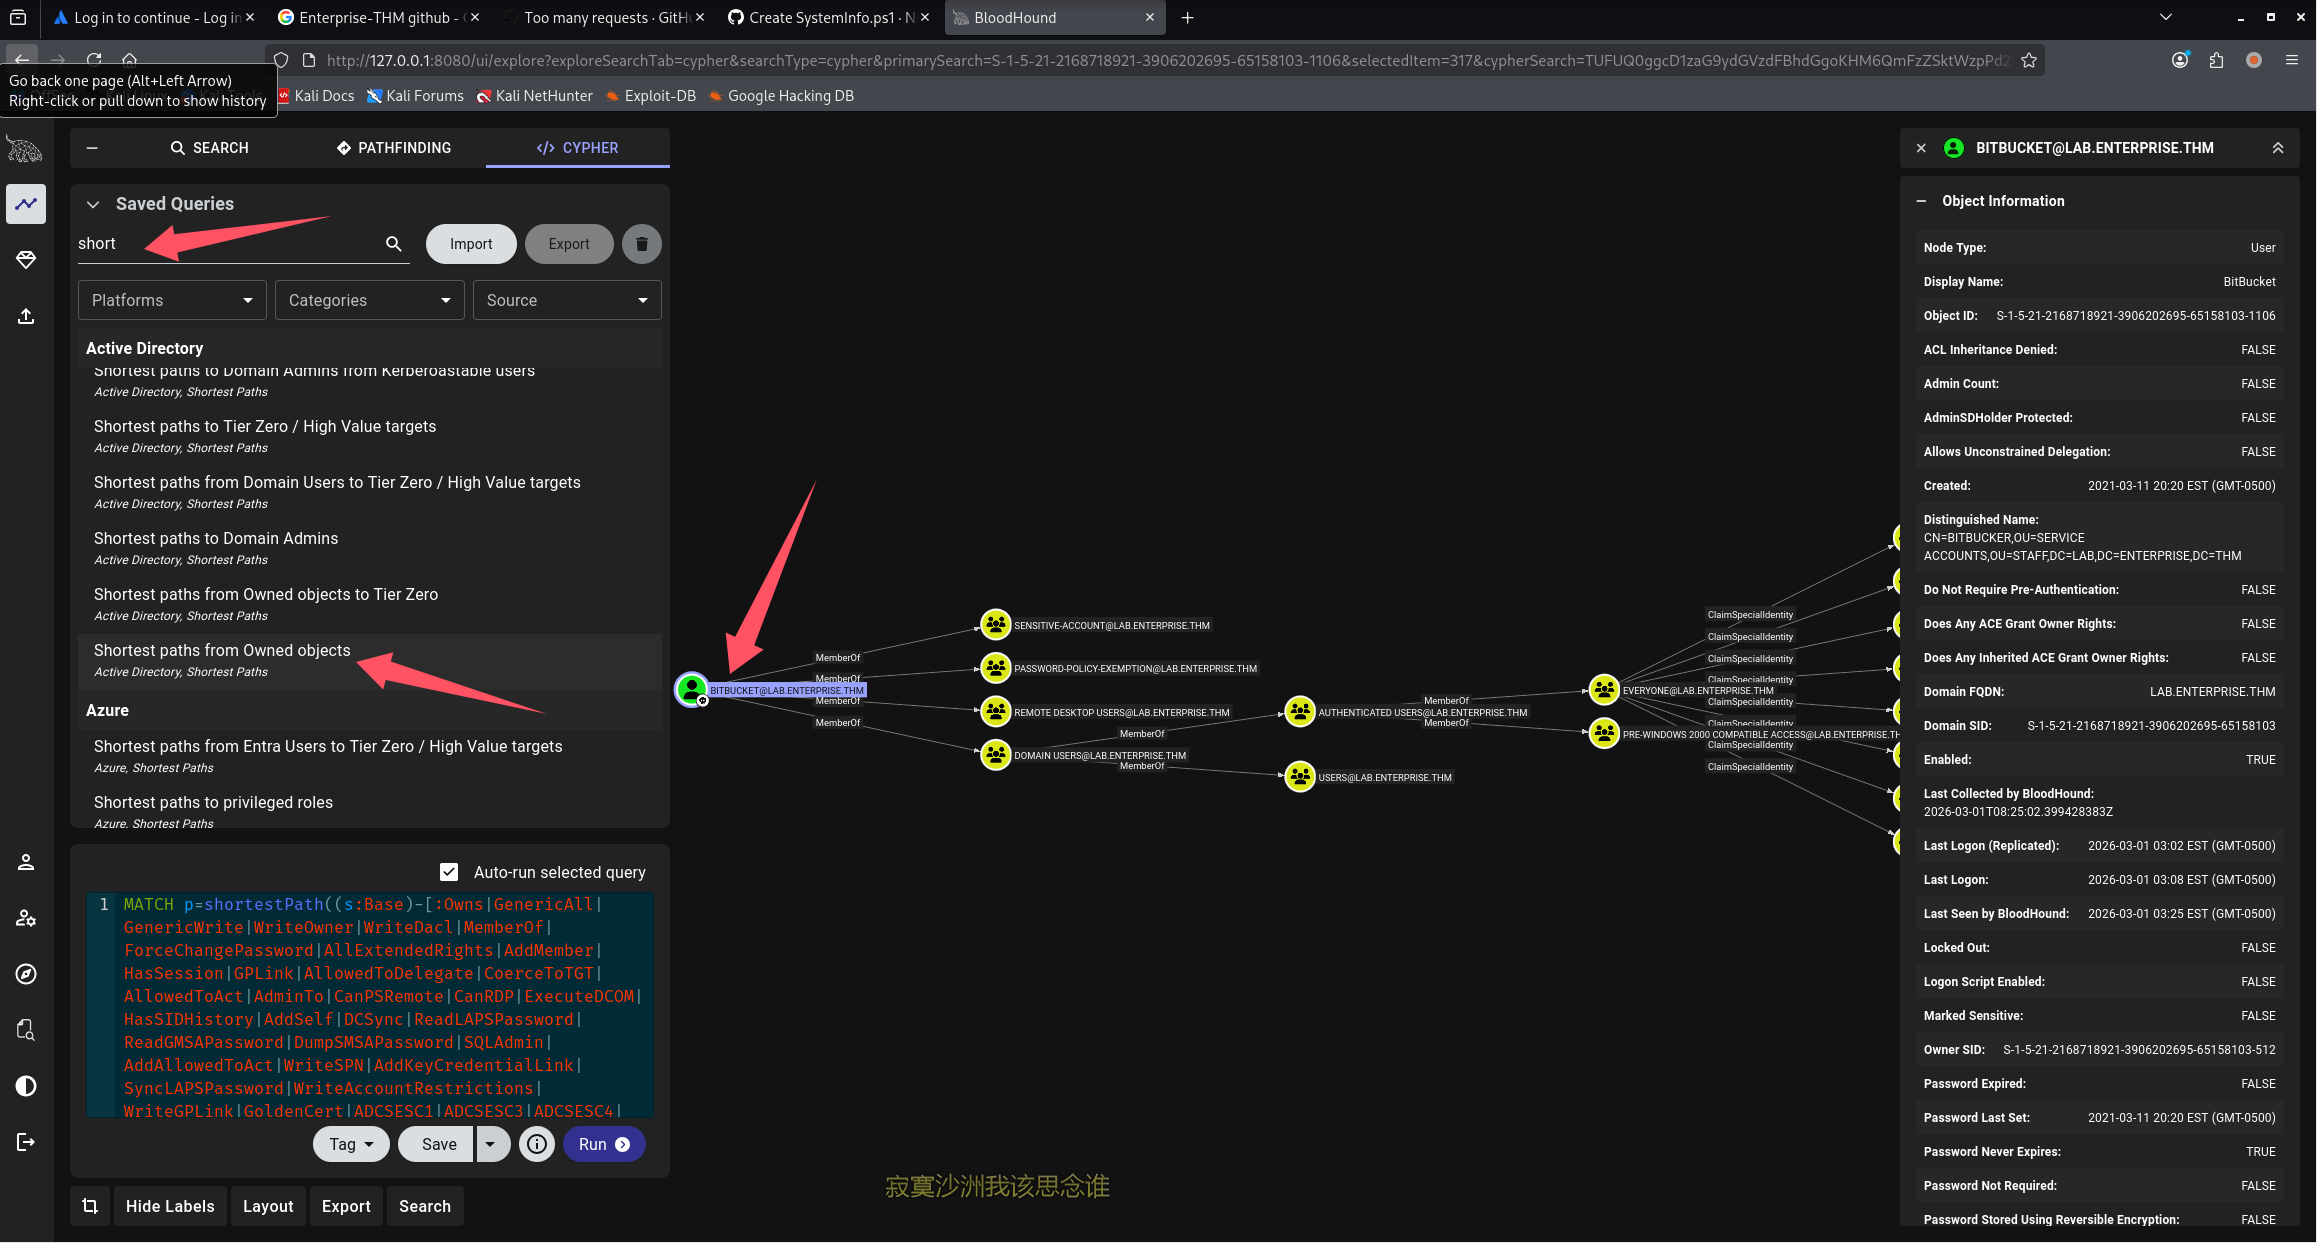Uncheck Auto-run selected query checkbox
2318x1243 pixels.
pos(449,872)
